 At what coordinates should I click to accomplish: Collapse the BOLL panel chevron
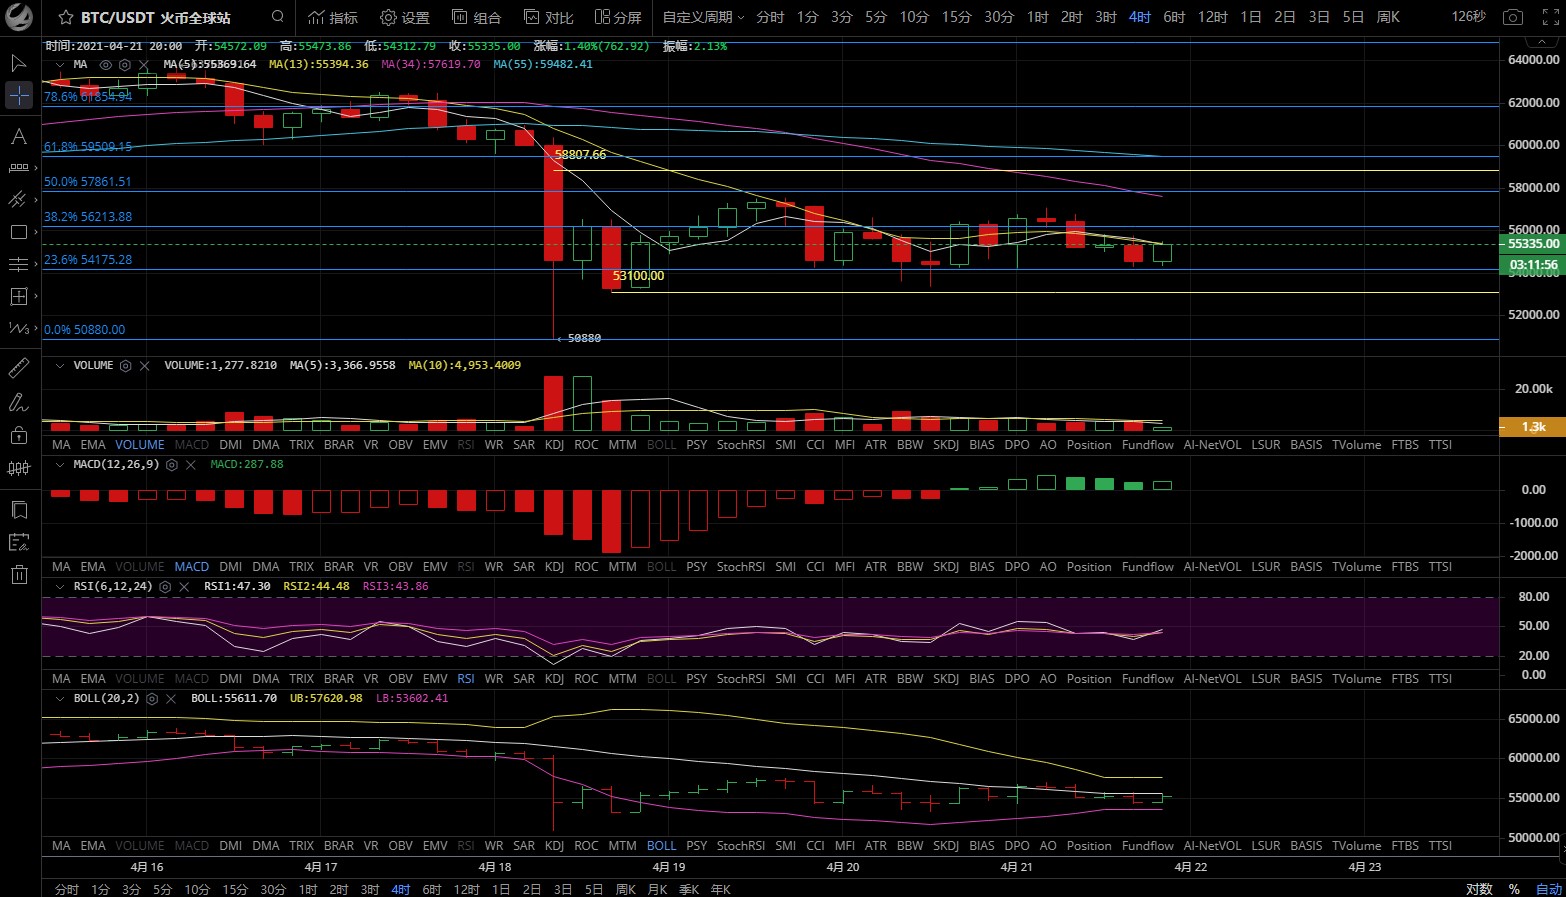click(60, 699)
